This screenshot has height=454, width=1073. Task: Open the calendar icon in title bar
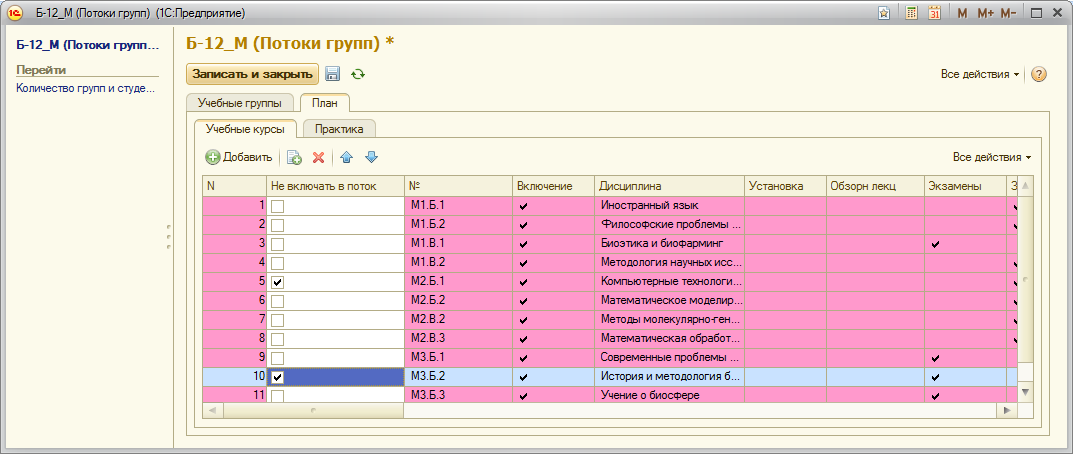tap(935, 13)
